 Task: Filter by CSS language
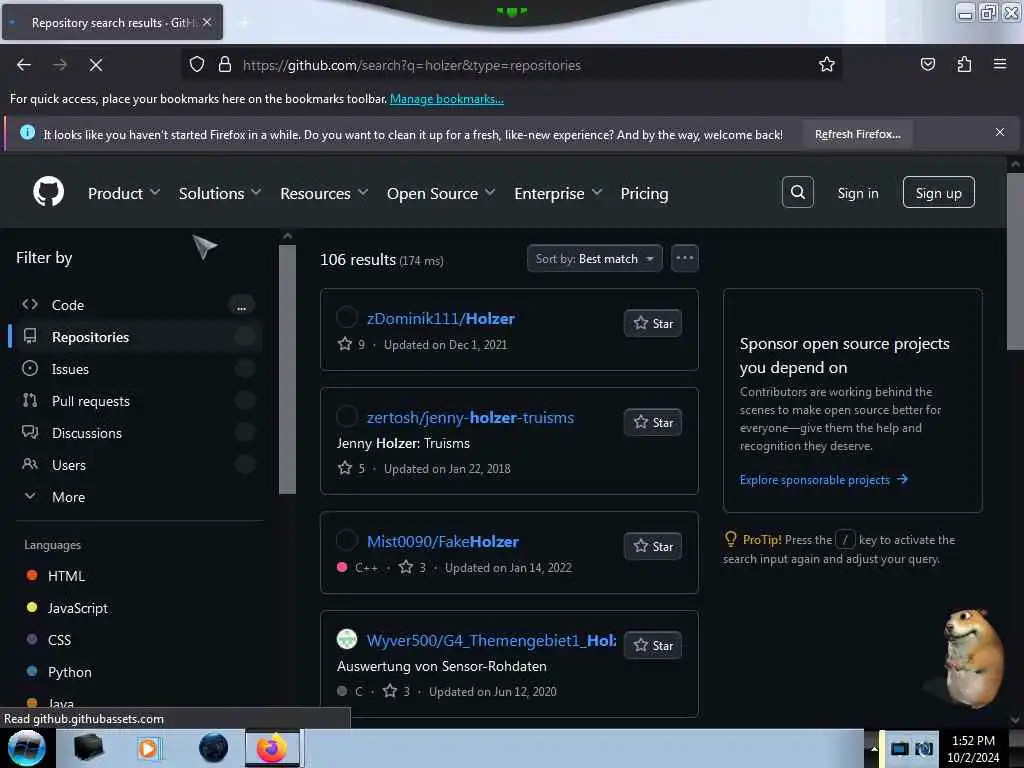59,640
